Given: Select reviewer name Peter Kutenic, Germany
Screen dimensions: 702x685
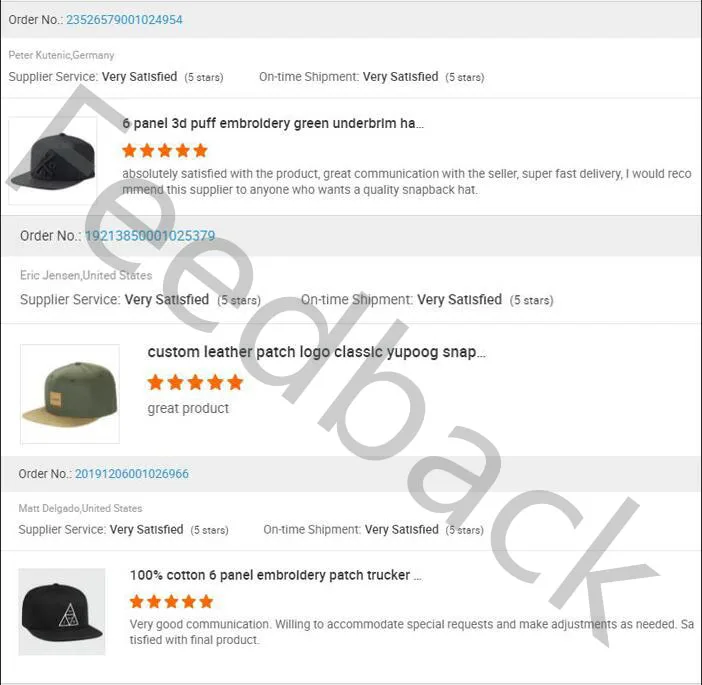Looking at the screenshot, I should click(61, 55).
